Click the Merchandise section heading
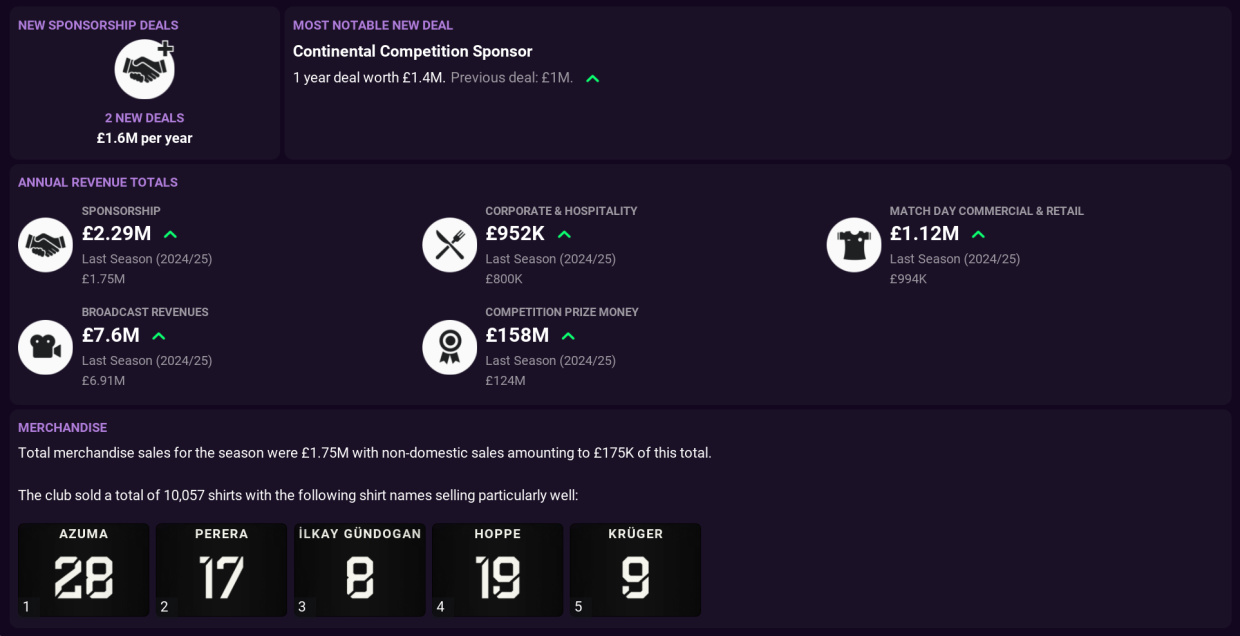Image resolution: width=1240 pixels, height=636 pixels. click(62, 427)
